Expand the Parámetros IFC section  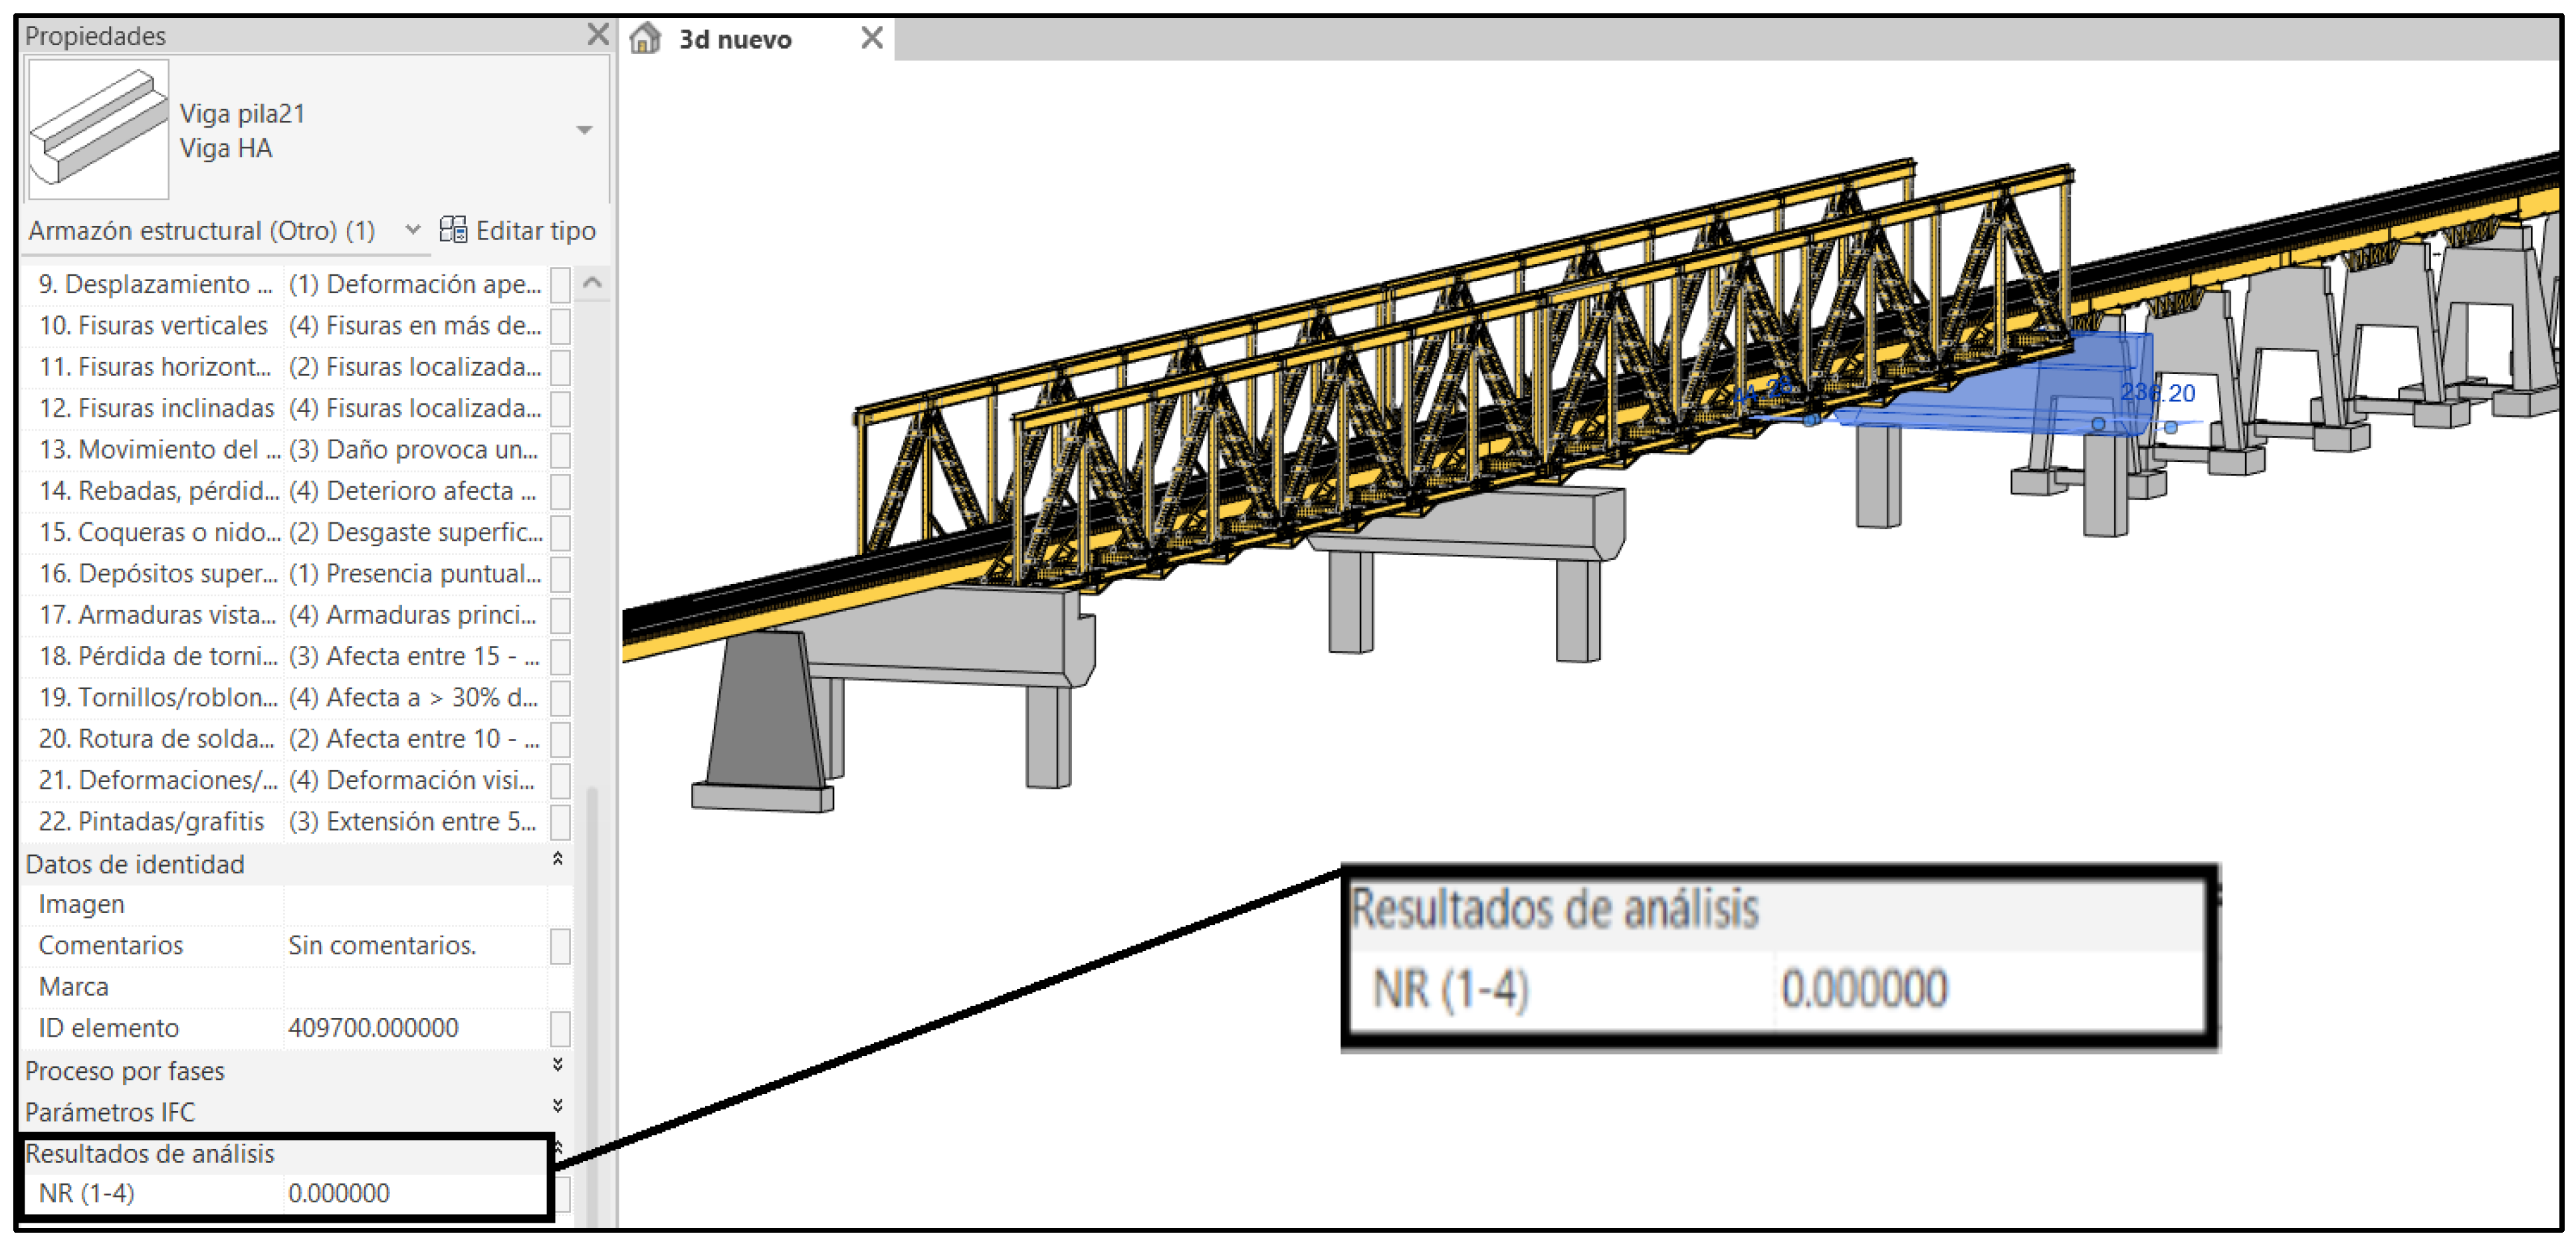pyautogui.click(x=558, y=1107)
